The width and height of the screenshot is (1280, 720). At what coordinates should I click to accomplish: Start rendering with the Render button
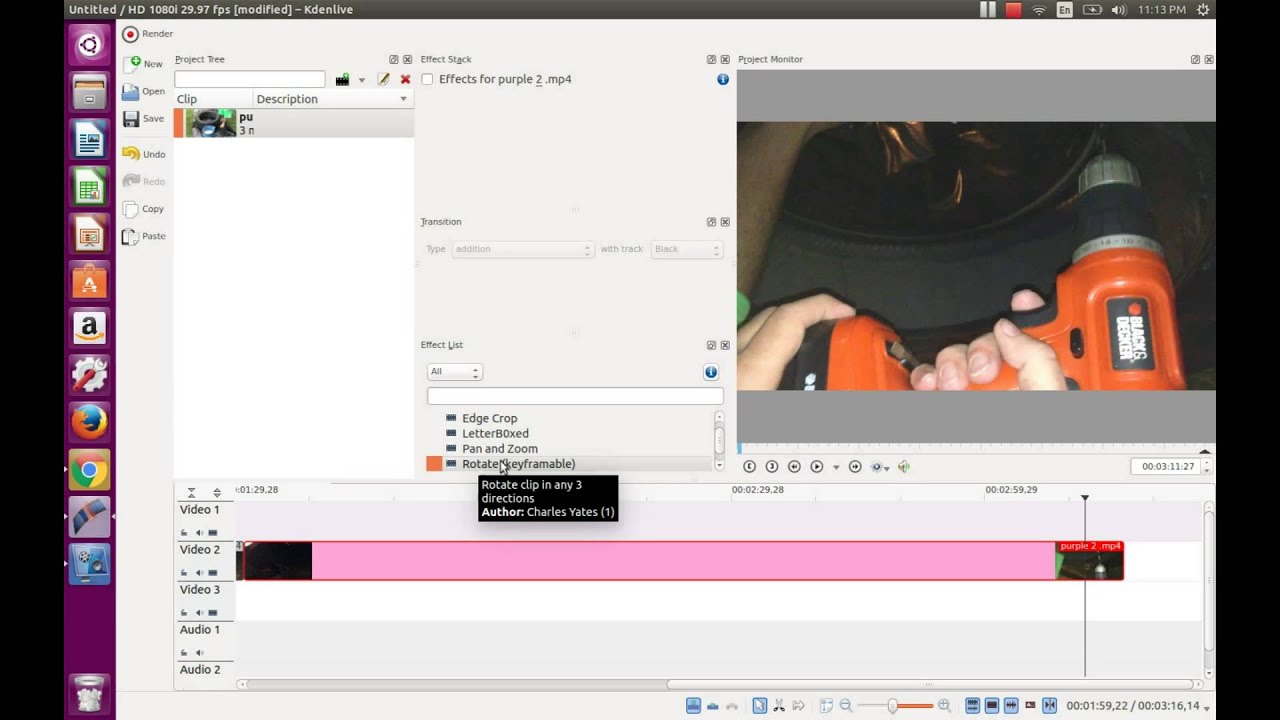147,34
